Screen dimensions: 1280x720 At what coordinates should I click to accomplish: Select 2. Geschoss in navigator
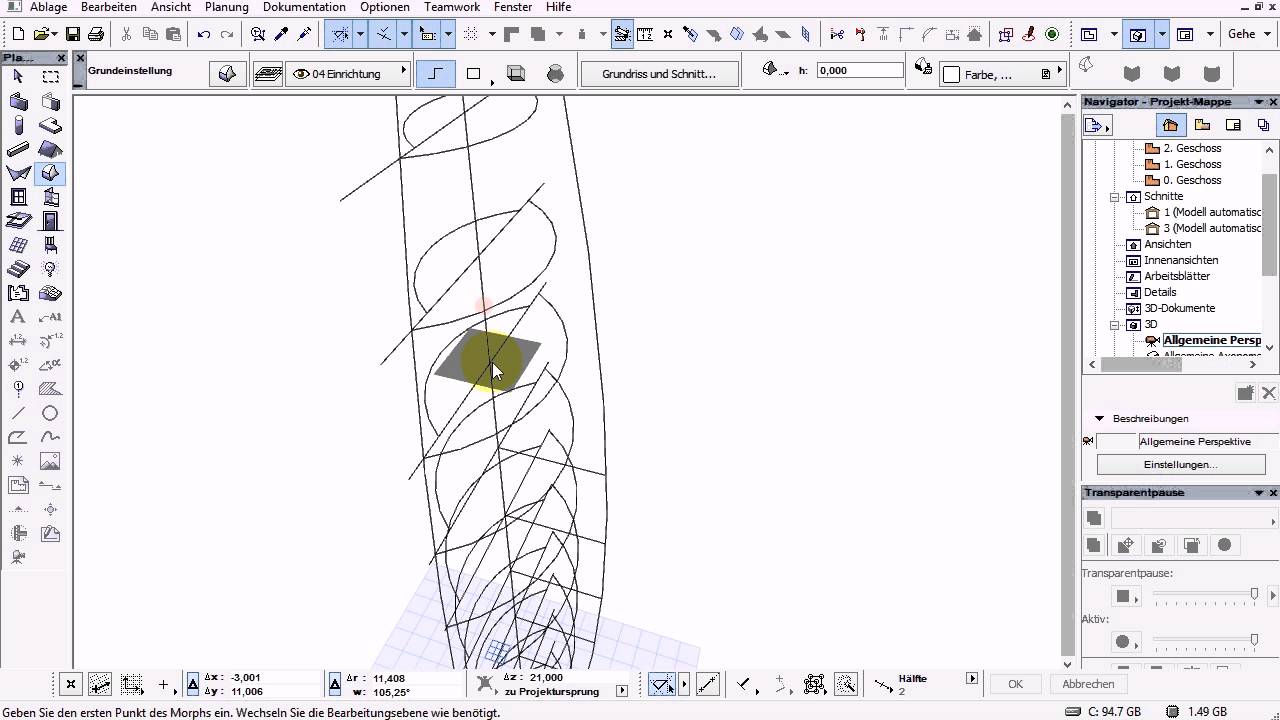pos(1192,148)
